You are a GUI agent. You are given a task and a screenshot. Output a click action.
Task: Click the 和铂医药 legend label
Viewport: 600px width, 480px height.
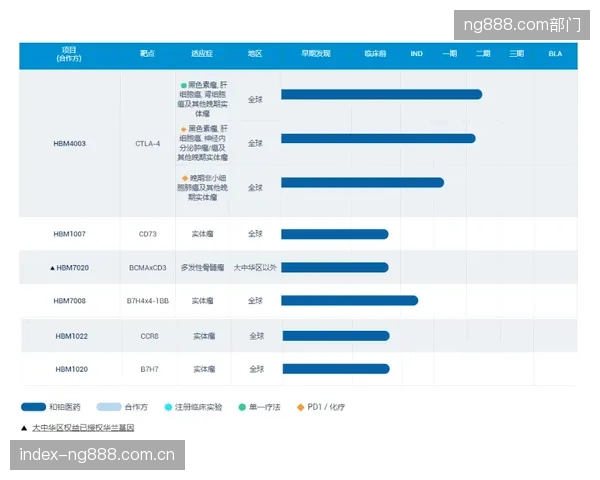[65, 407]
